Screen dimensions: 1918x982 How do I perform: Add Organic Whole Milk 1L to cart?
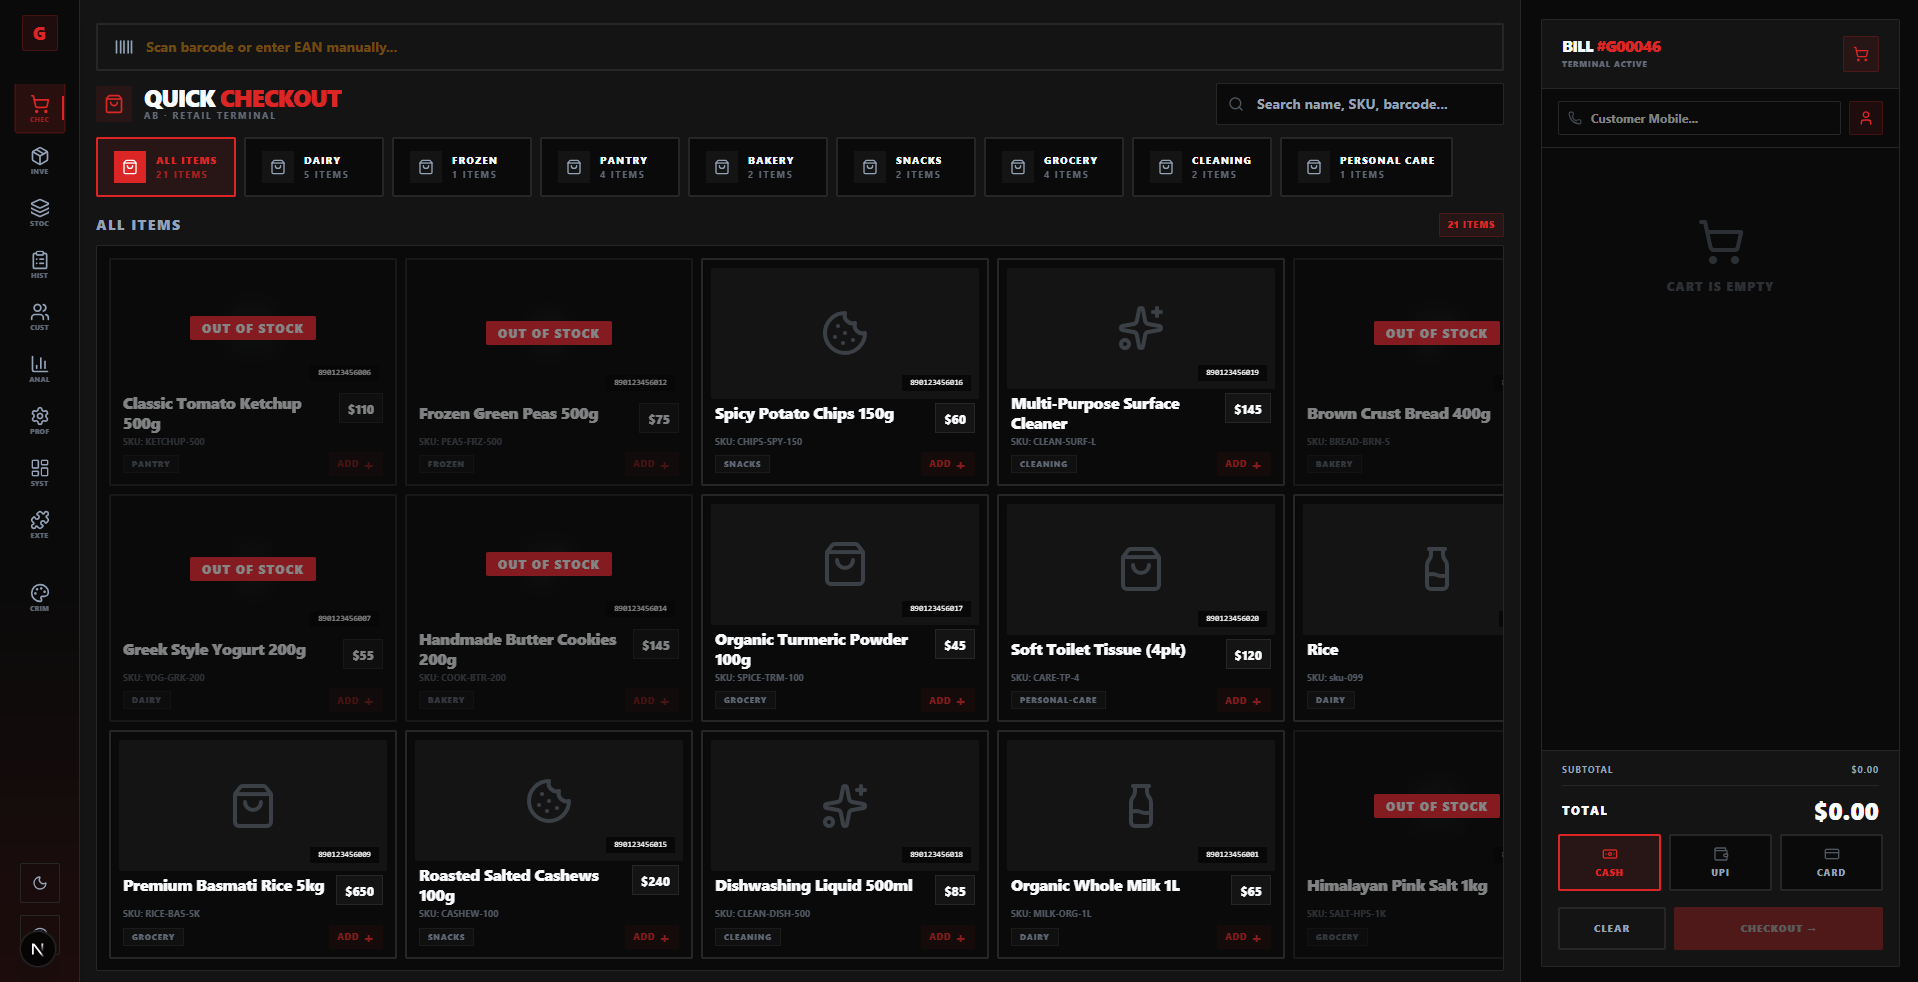coord(1243,937)
